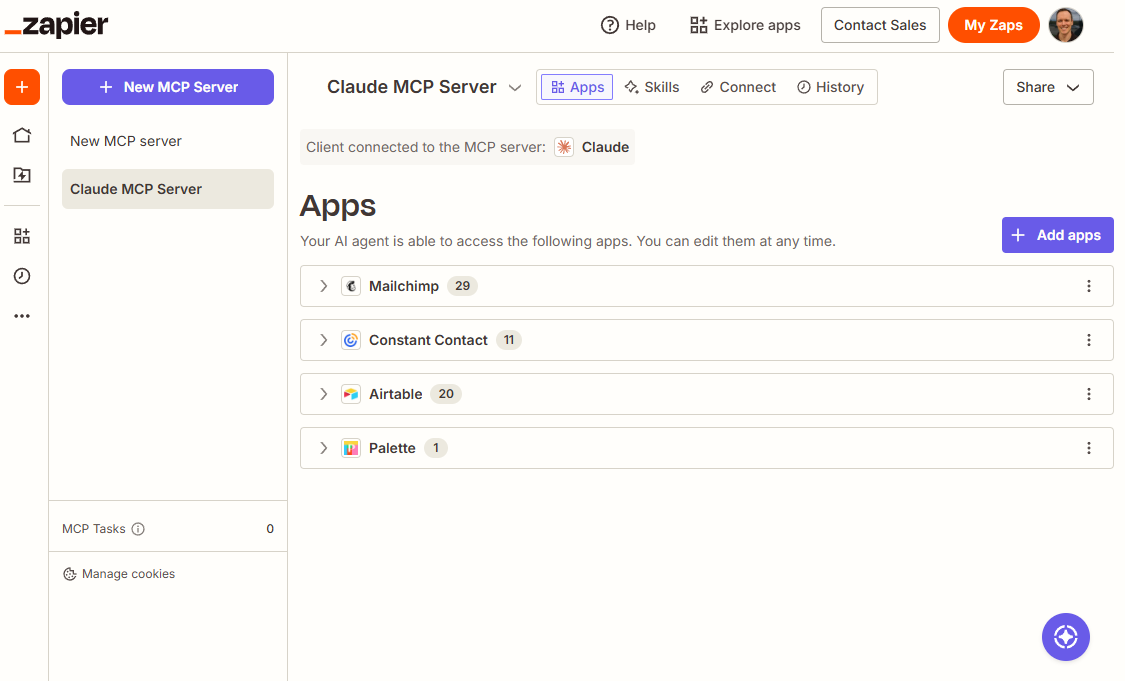Click the Airtable app icon
Image resolution: width=1125 pixels, height=681 pixels.
coord(351,394)
